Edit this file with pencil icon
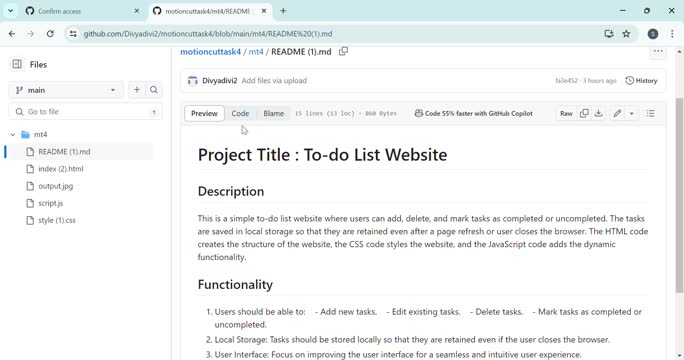The height and width of the screenshot is (360, 684). pos(617,113)
